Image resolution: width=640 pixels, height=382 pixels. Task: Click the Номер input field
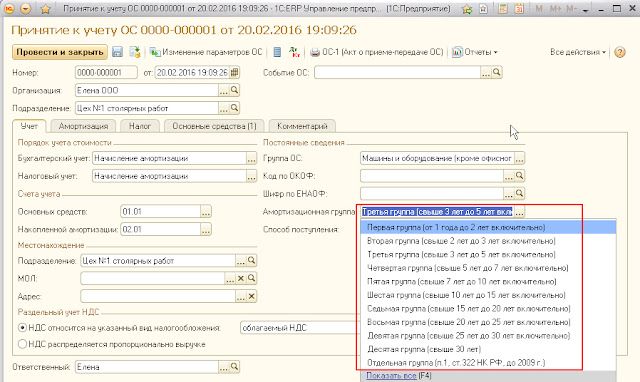106,73
